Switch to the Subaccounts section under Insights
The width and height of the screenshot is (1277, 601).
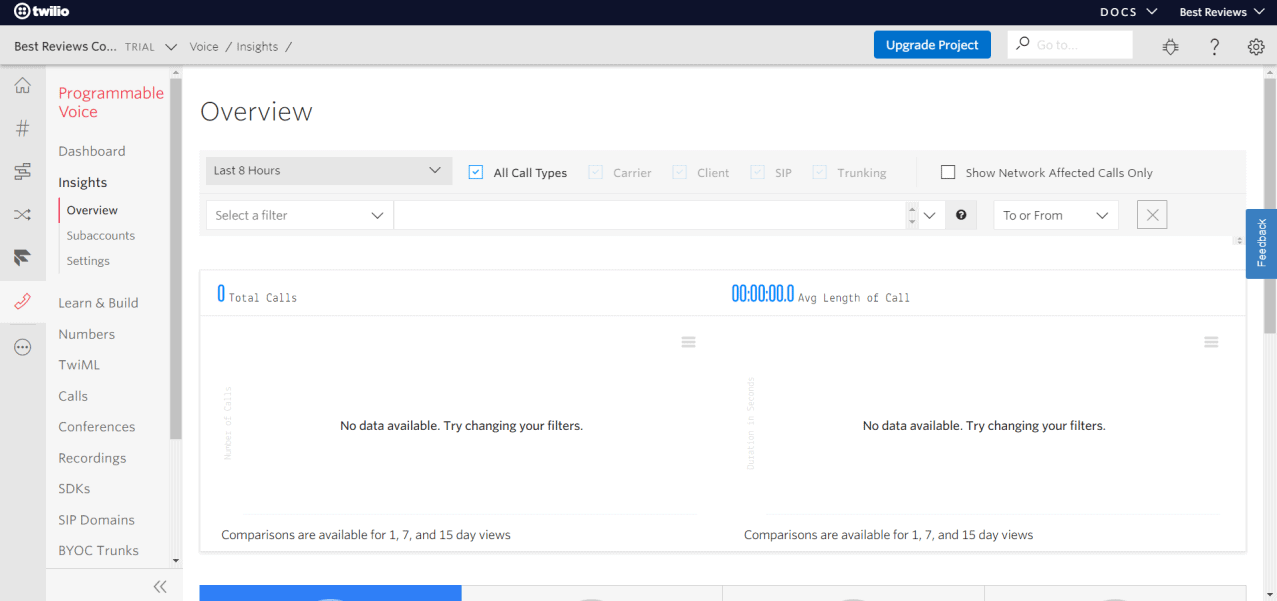(x=102, y=235)
